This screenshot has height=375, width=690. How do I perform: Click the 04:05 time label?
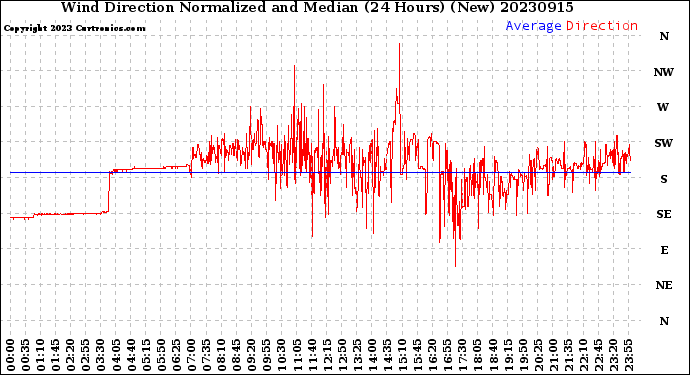click(116, 355)
